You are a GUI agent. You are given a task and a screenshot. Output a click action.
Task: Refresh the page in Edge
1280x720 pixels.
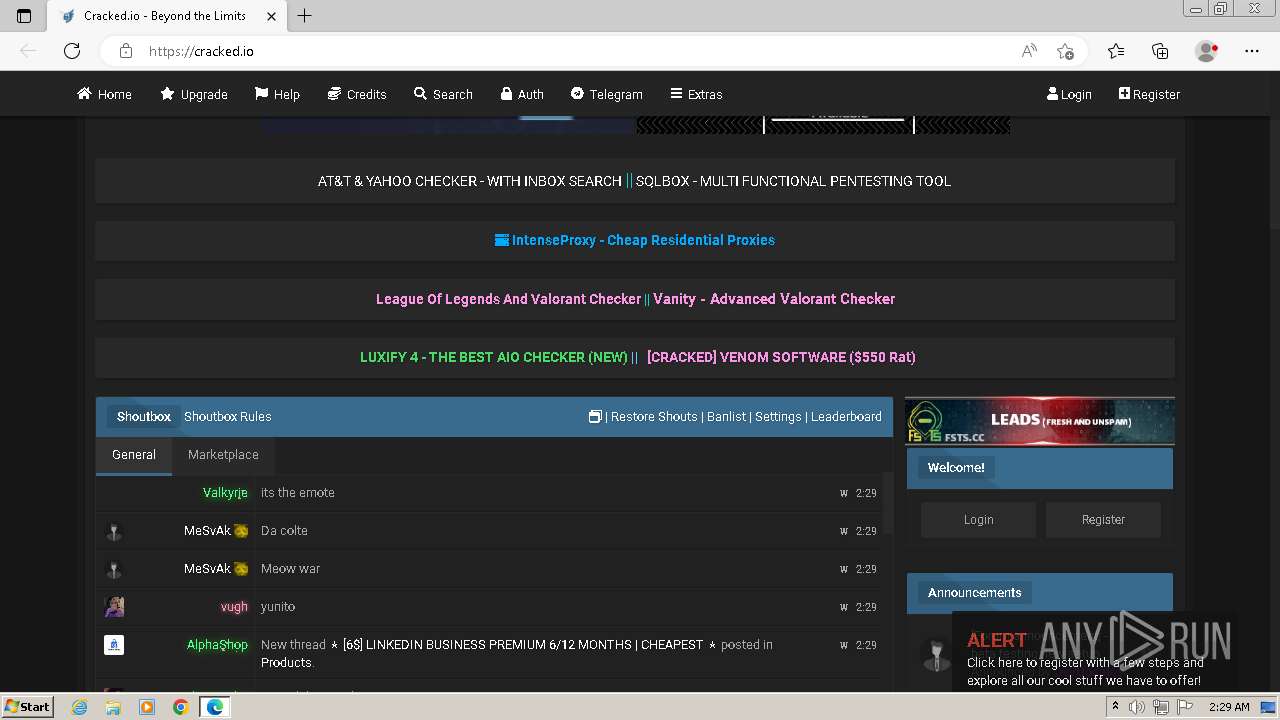coord(72,51)
